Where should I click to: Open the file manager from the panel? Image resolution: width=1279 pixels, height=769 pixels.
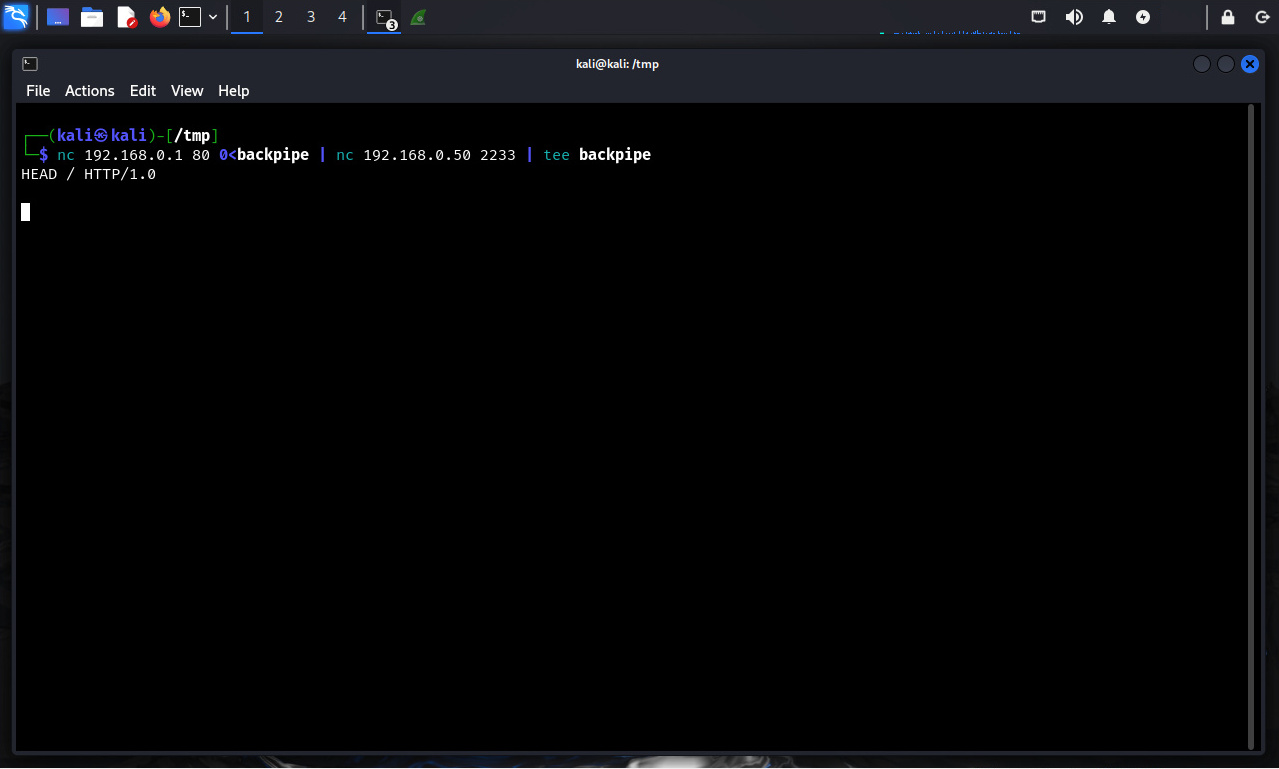[92, 17]
